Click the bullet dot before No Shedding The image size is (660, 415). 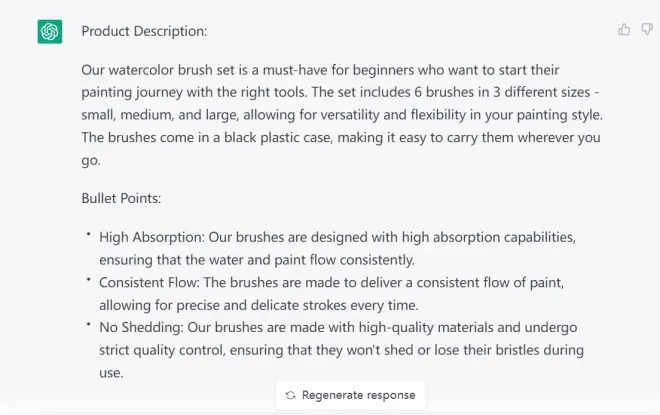pyautogui.click(x=88, y=324)
